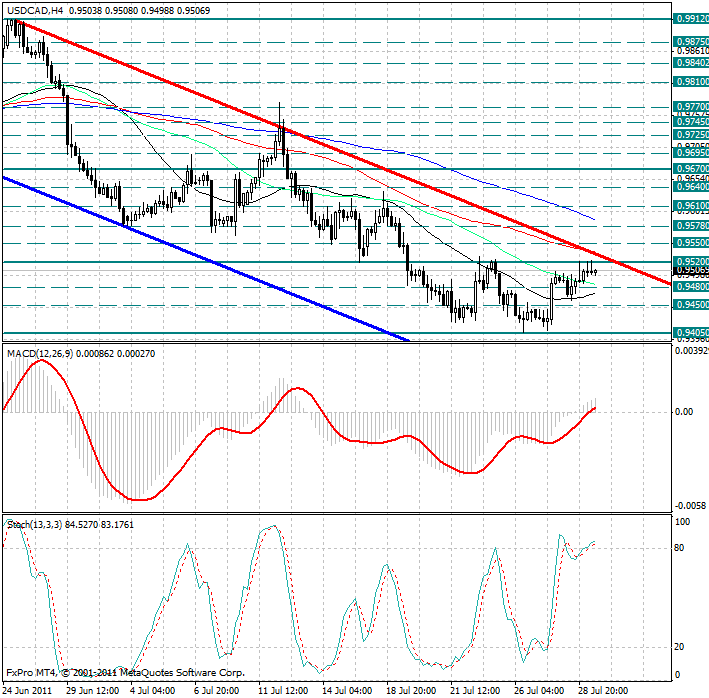Click the 0.9405 price level label

coord(689,333)
